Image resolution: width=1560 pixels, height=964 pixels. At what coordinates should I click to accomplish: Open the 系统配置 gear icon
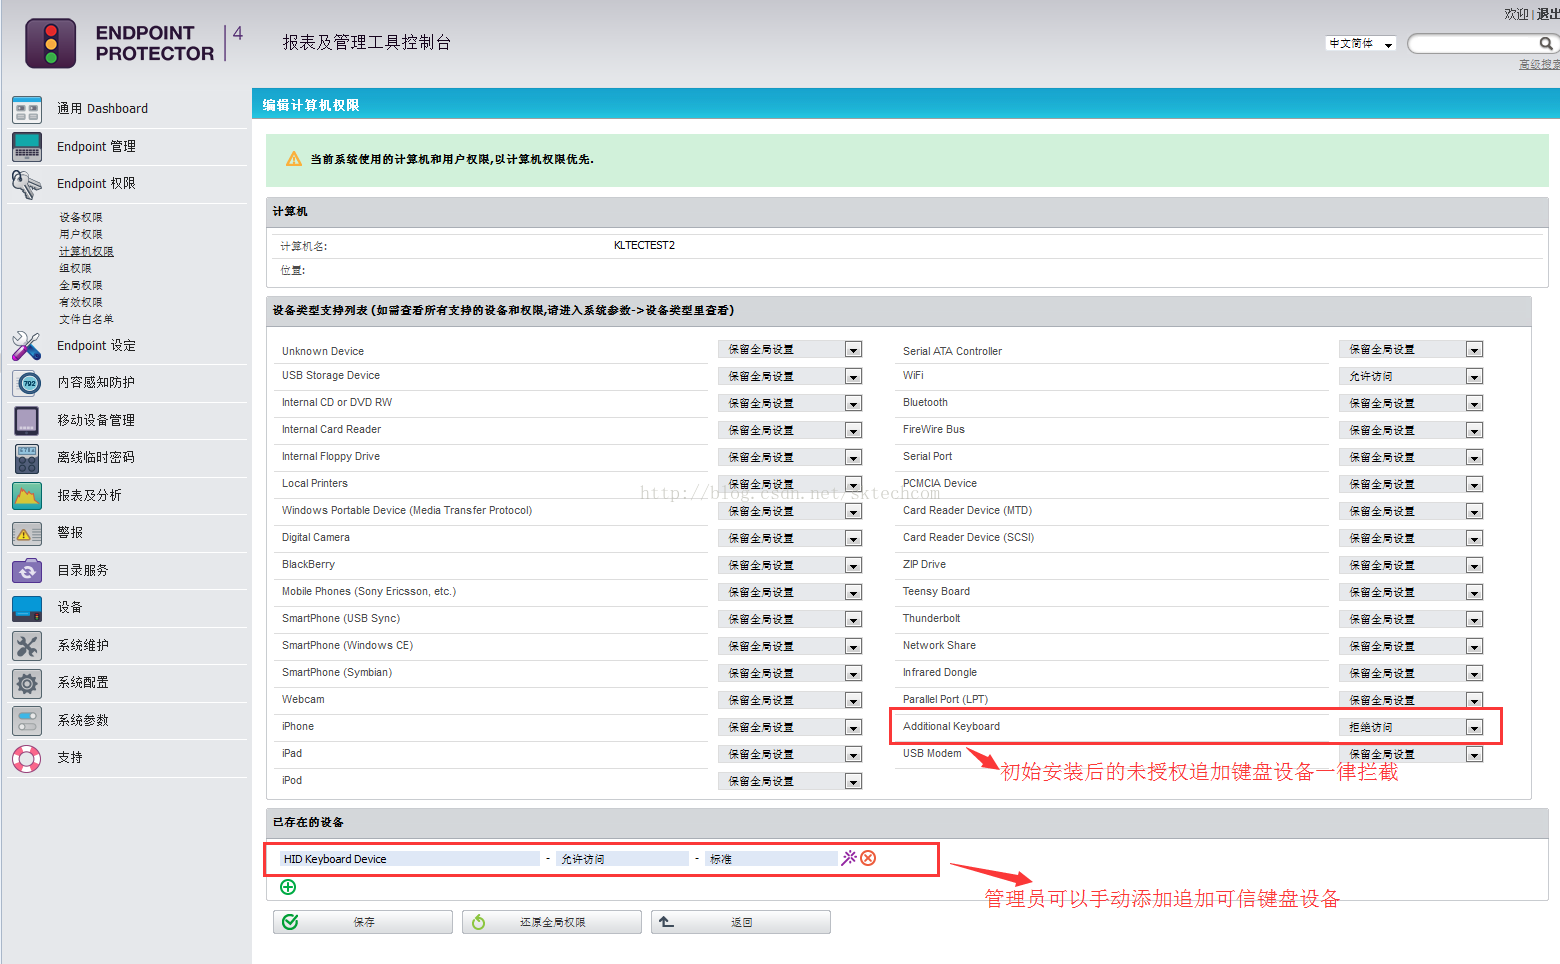pos(27,683)
